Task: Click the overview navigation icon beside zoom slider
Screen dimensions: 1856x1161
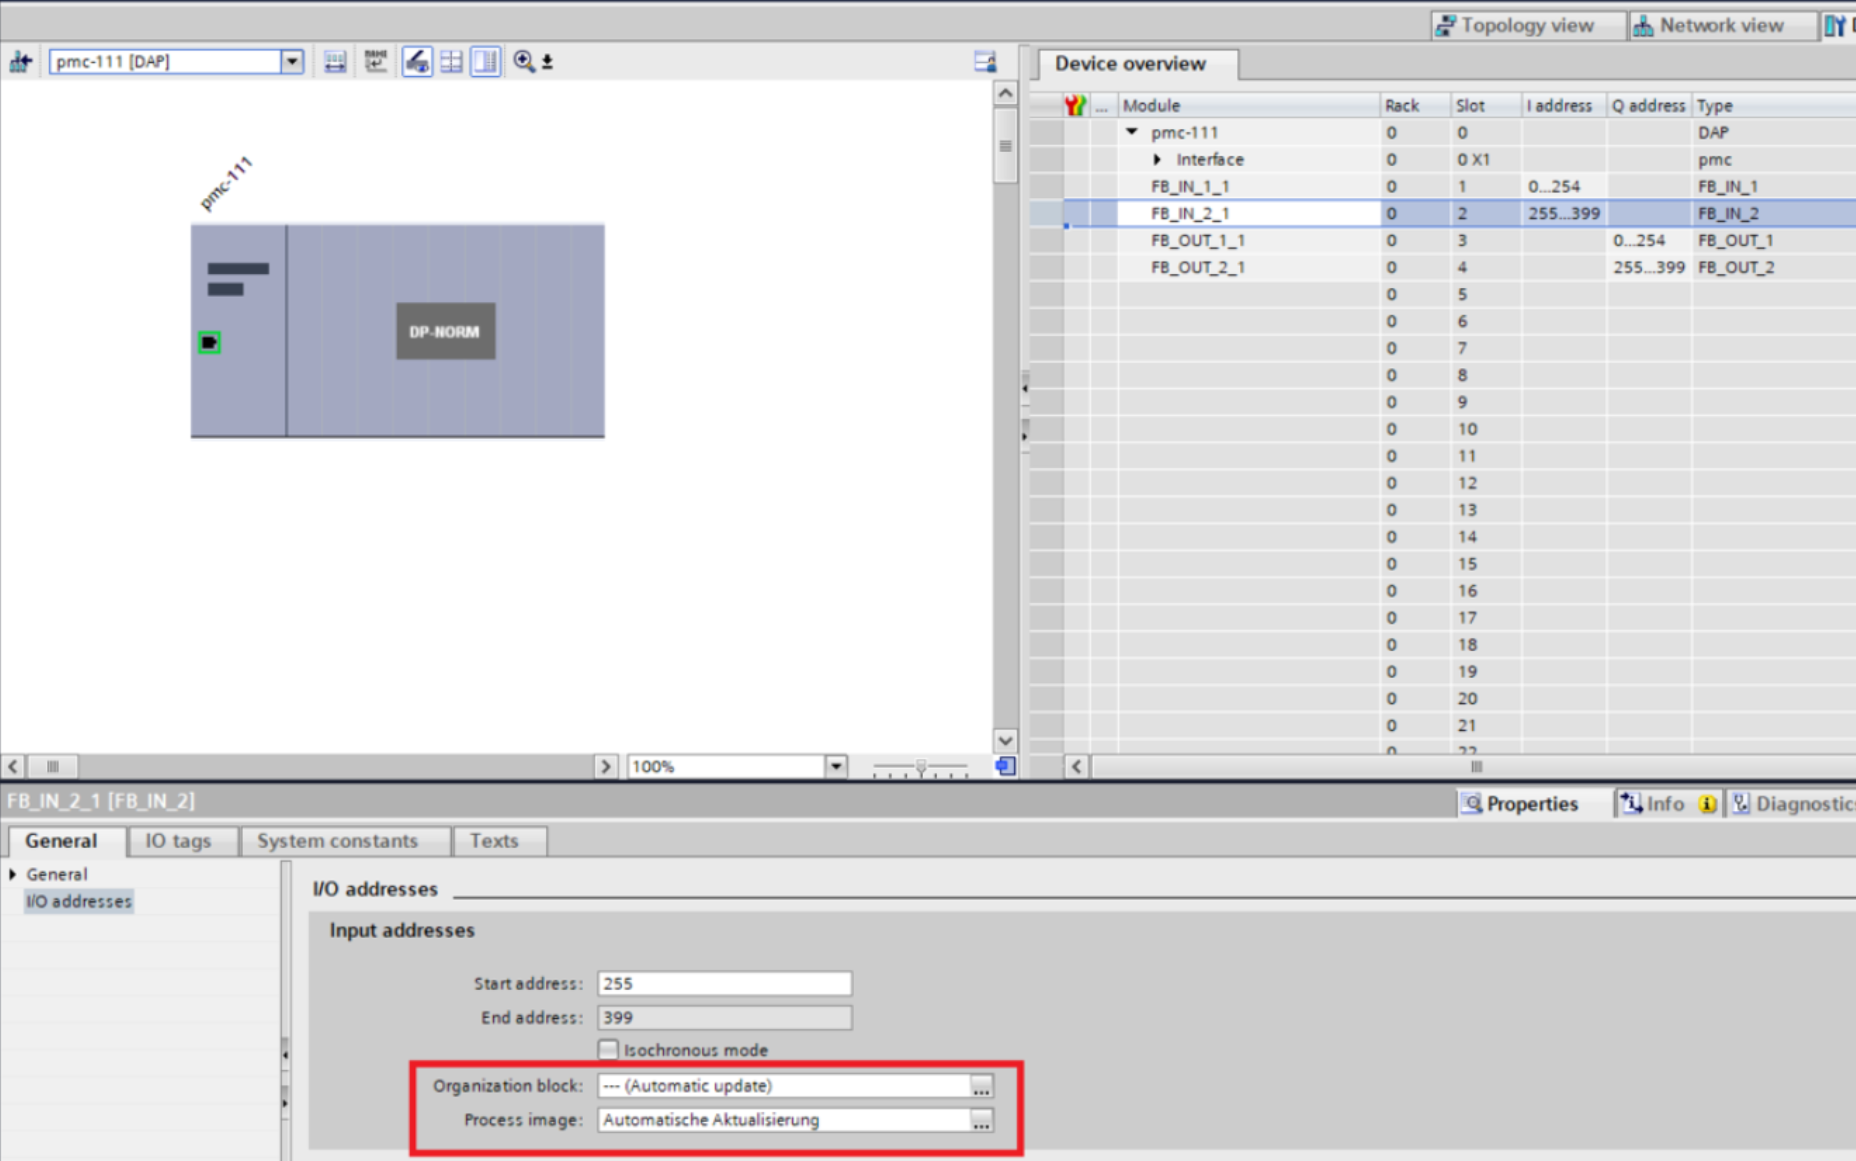Action: pos(1006,766)
